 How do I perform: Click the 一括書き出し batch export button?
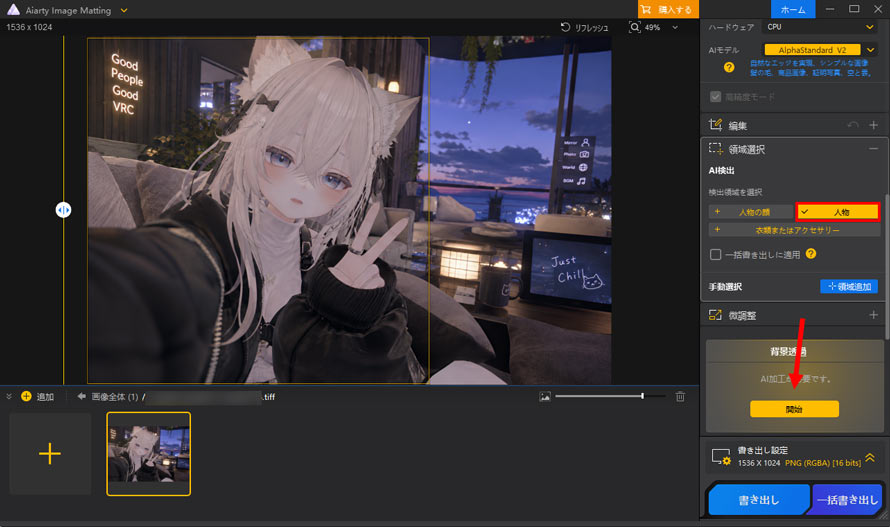click(x=847, y=500)
